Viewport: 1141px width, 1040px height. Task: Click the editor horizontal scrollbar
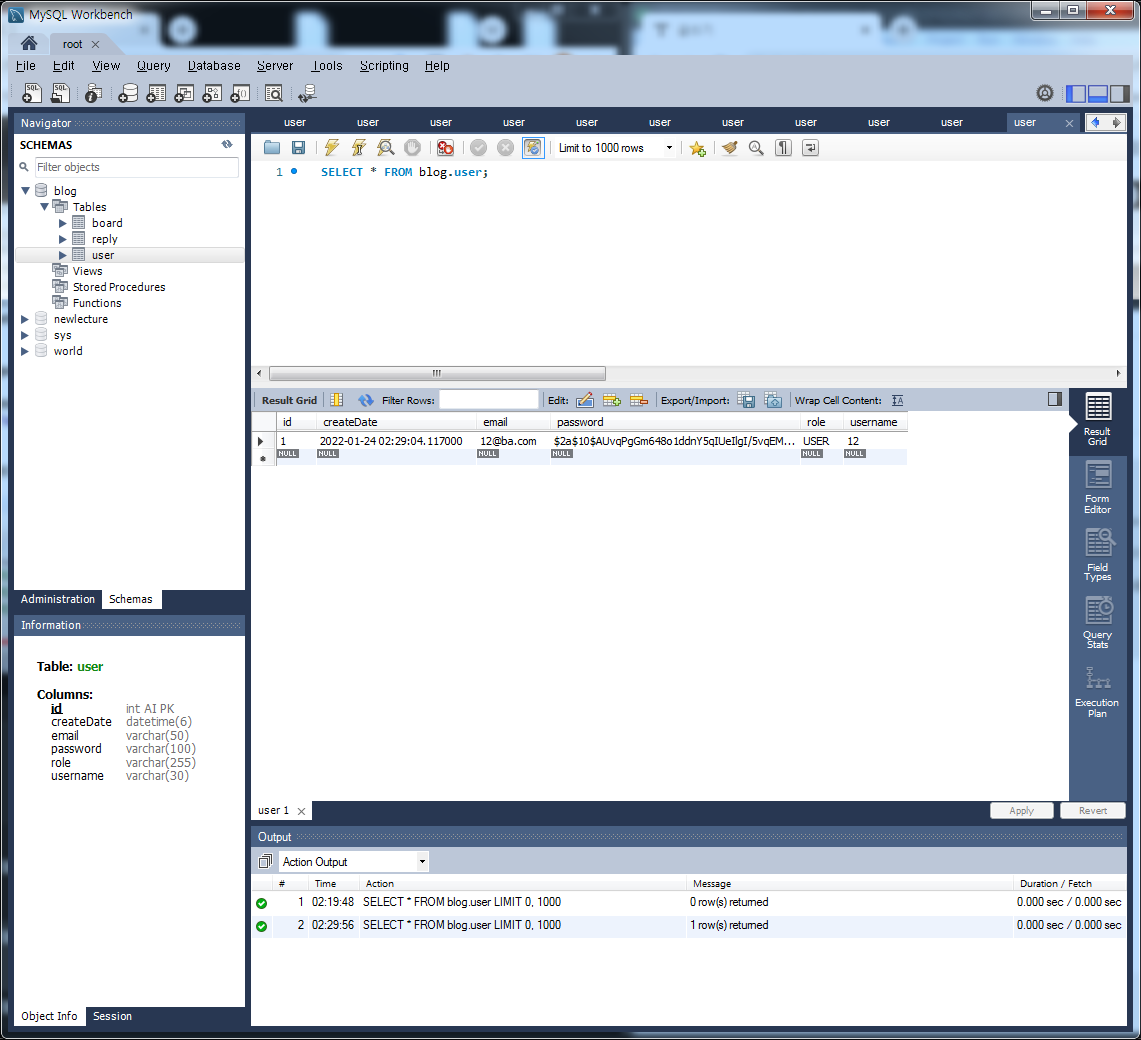click(437, 373)
